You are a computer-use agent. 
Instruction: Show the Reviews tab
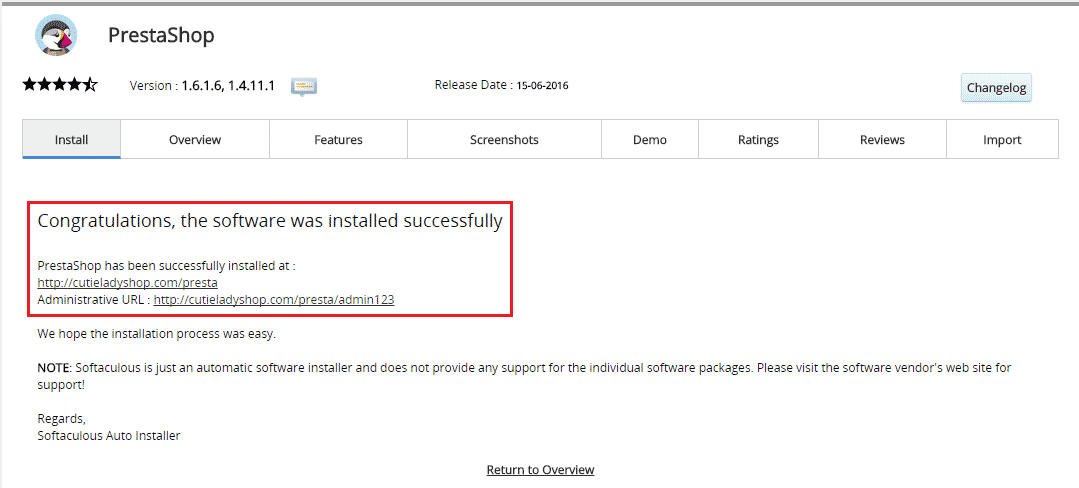(882, 140)
